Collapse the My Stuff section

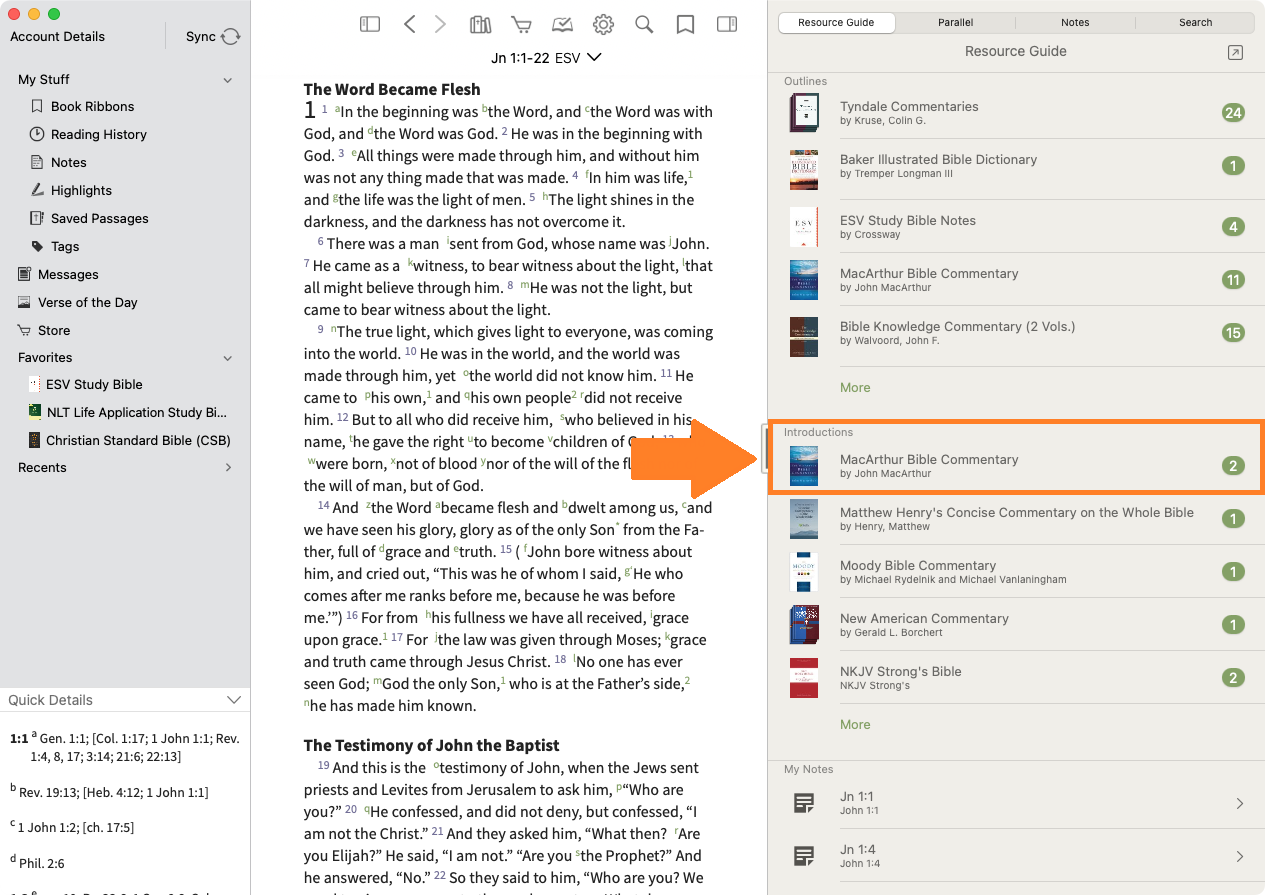[228, 80]
